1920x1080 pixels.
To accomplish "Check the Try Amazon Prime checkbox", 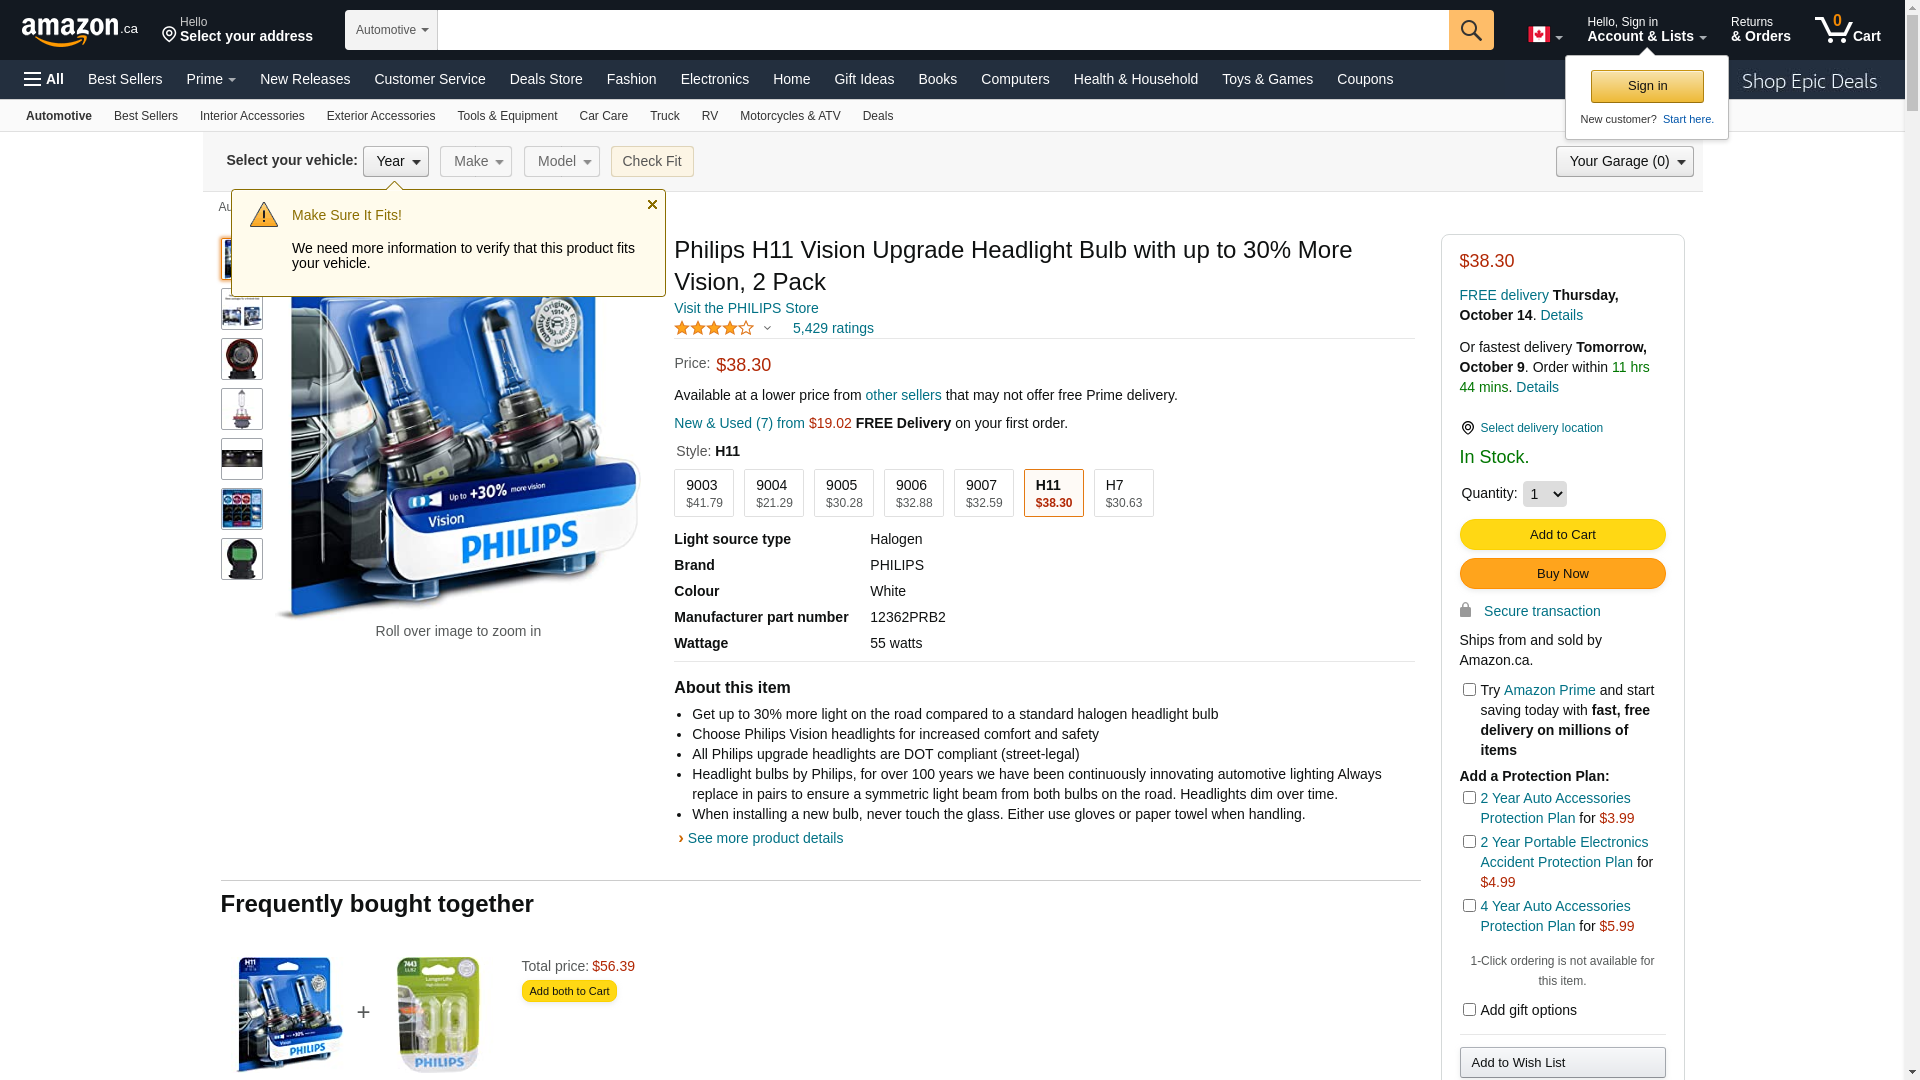I will pyautogui.click(x=1469, y=689).
